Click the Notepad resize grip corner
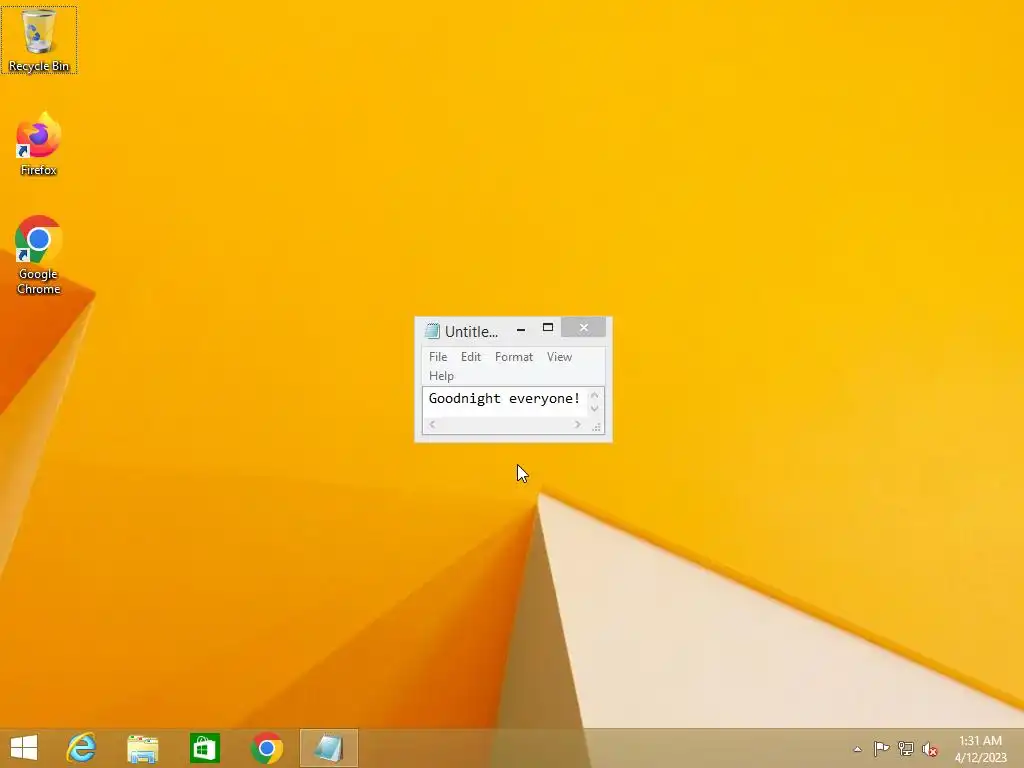This screenshot has height=768, width=1024. point(596,426)
